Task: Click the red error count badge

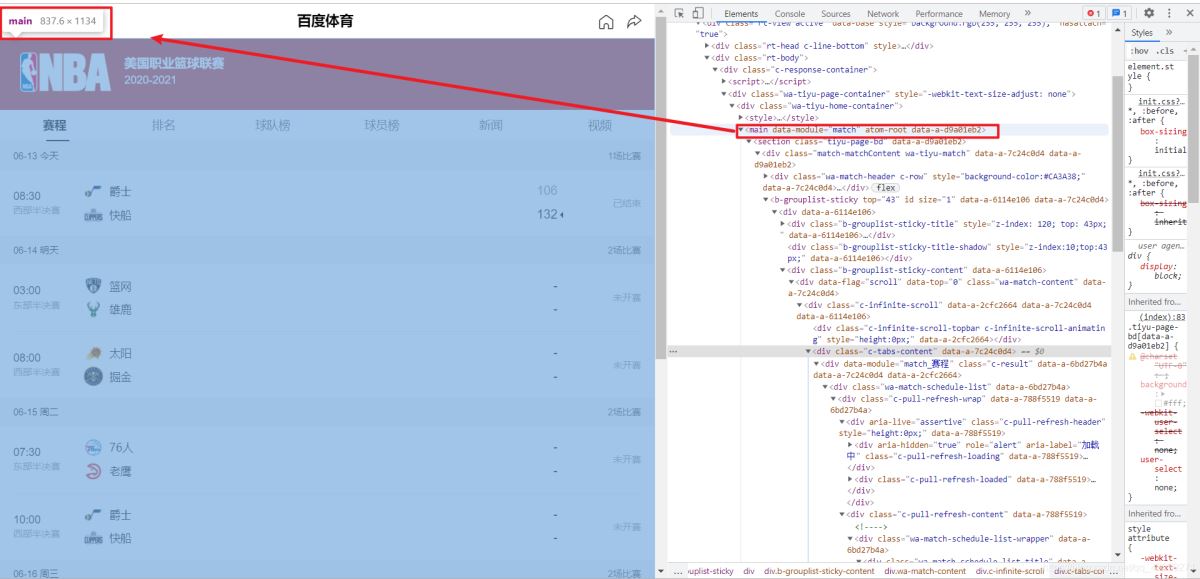Action: 1094,13
